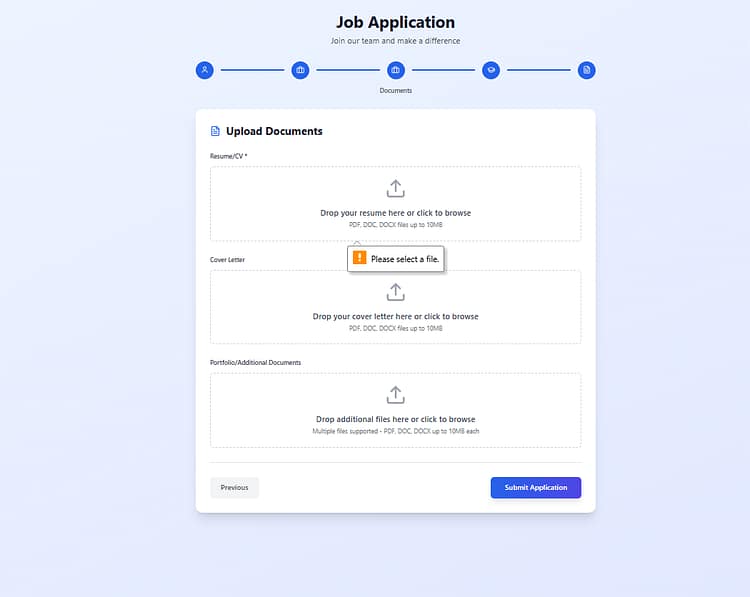Click 'Drop your cover letter here' text
The width and height of the screenshot is (750, 597).
tap(395, 316)
